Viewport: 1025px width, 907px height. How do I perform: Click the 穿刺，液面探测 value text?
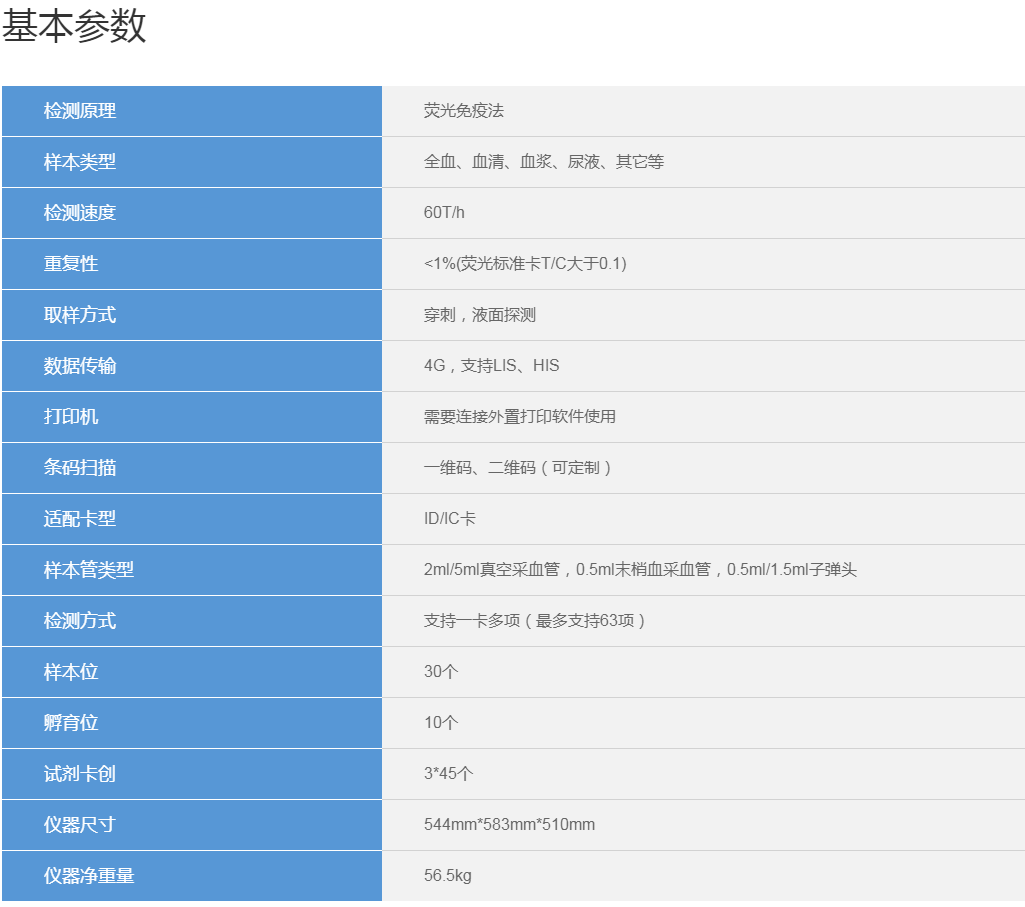[x=479, y=315]
